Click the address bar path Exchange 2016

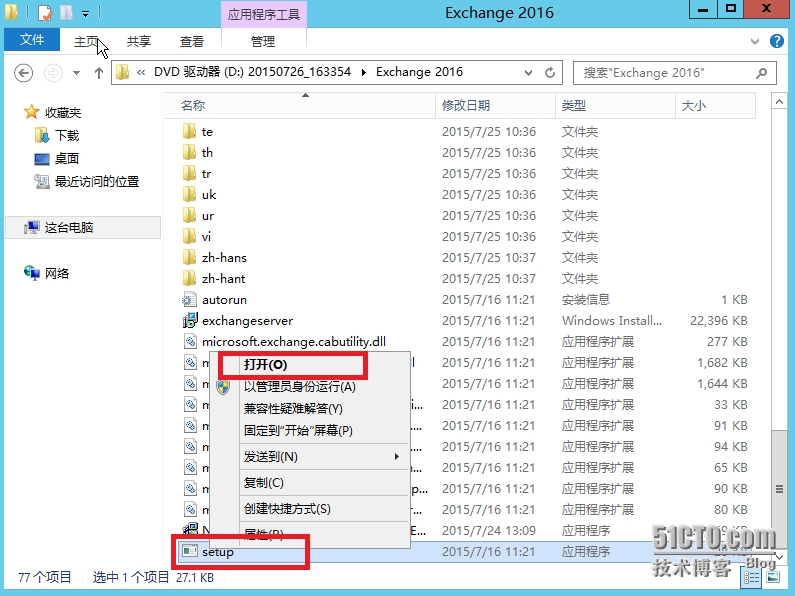[x=419, y=72]
